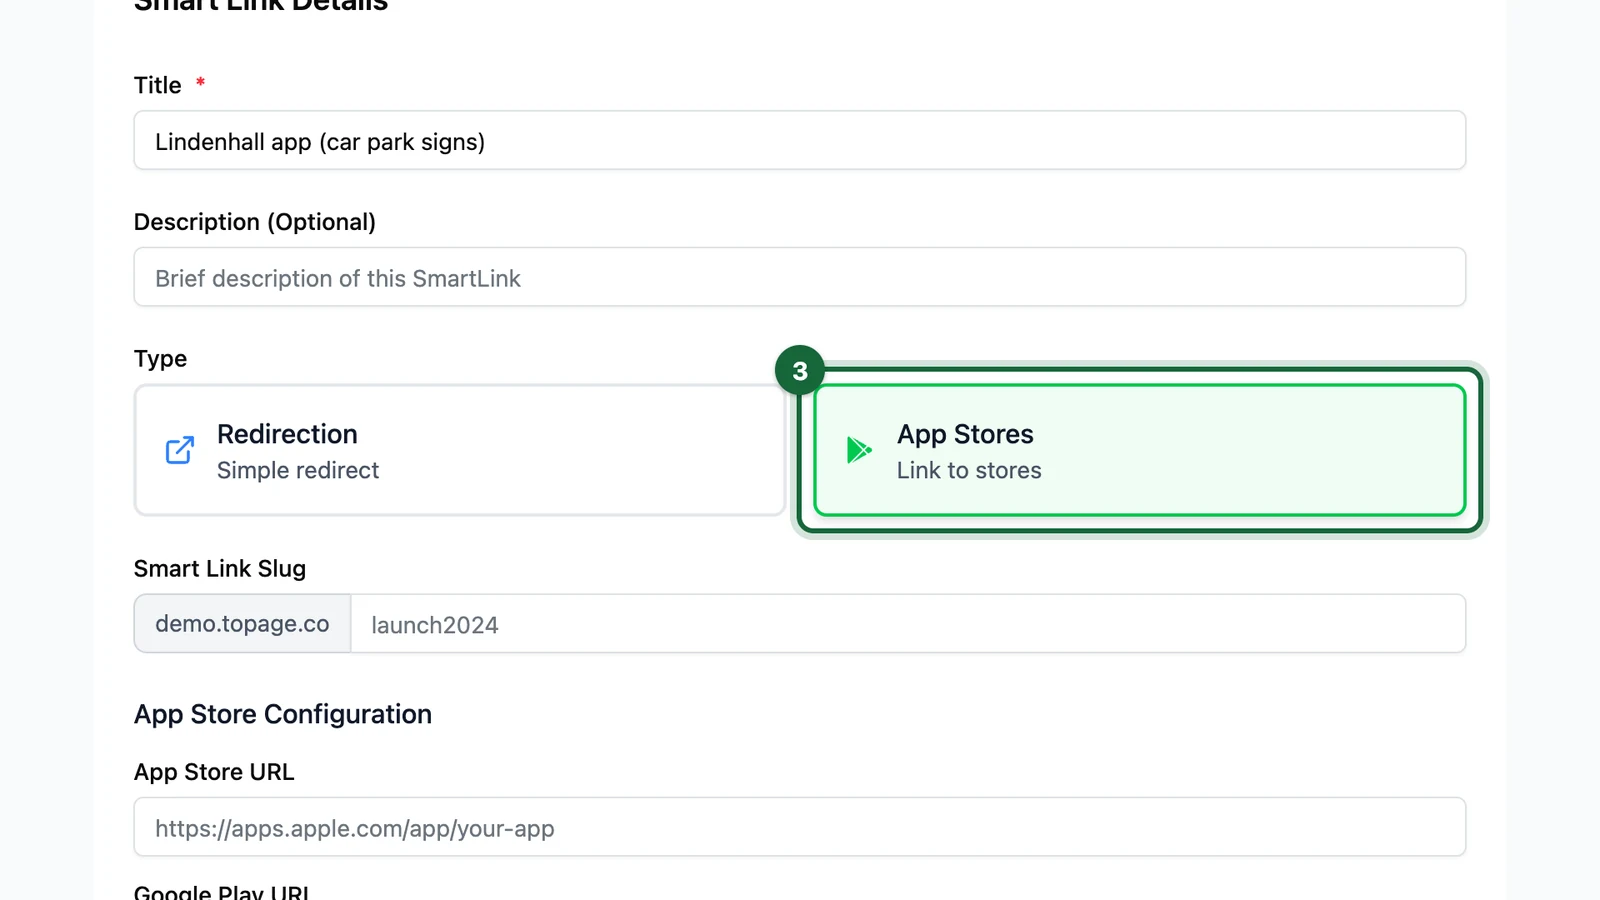Select the Redirection type card
Screen dimensions: 1600x900
tap(460, 450)
